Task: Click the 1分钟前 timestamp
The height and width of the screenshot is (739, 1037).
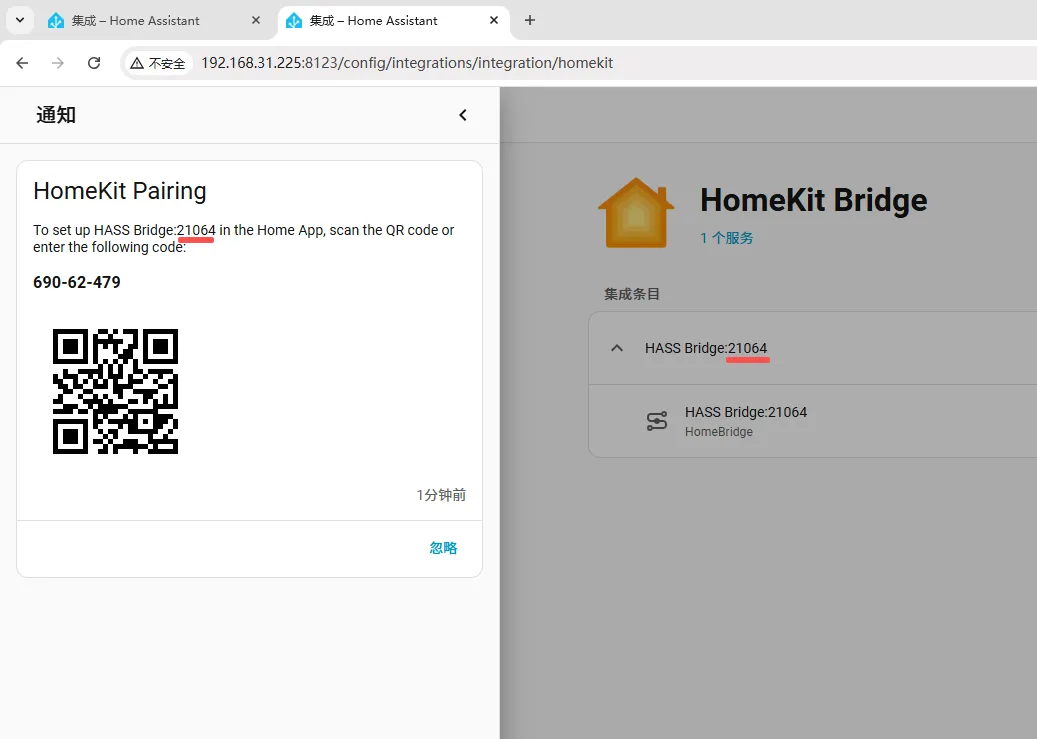Action: [441, 495]
